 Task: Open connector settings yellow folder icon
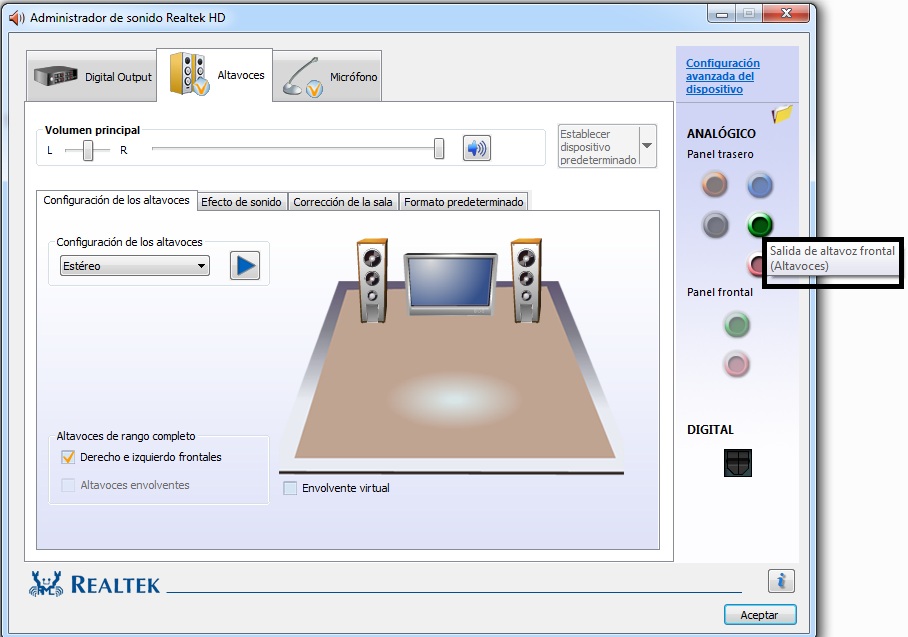click(782, 114)
